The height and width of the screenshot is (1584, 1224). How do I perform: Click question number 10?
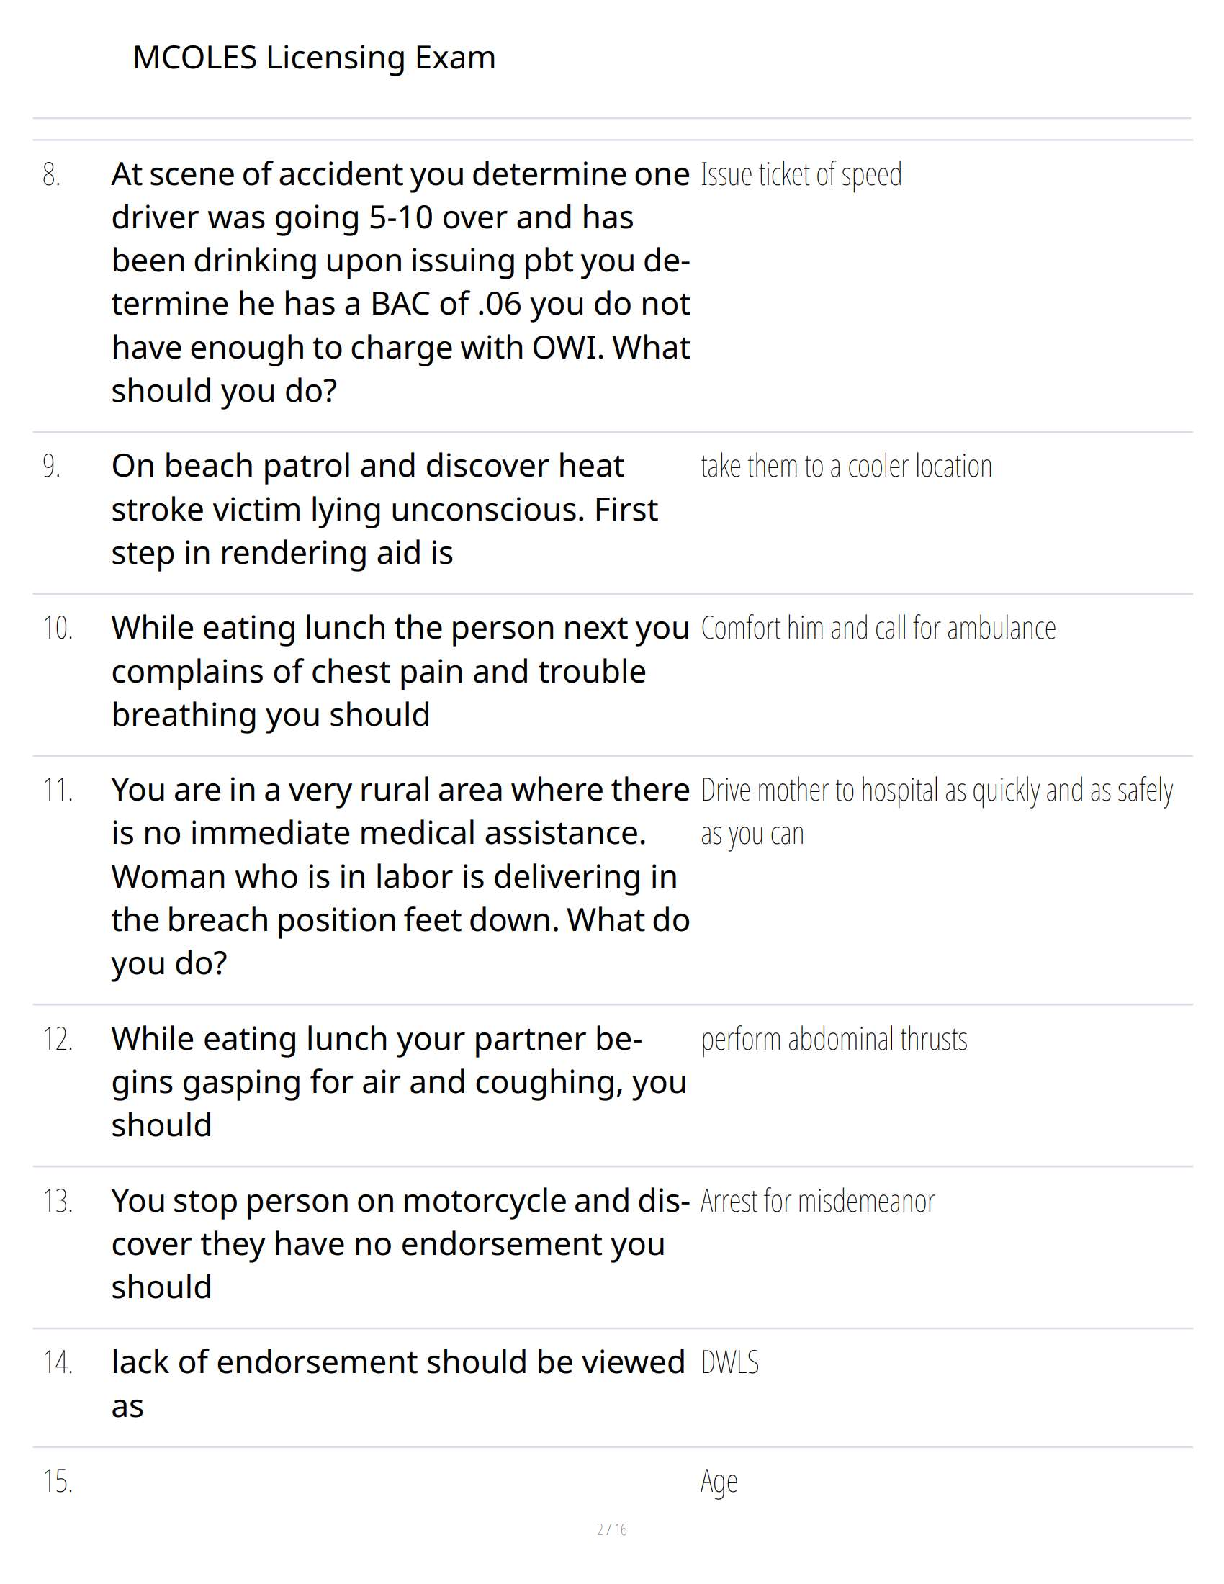[x=57, y=629]
